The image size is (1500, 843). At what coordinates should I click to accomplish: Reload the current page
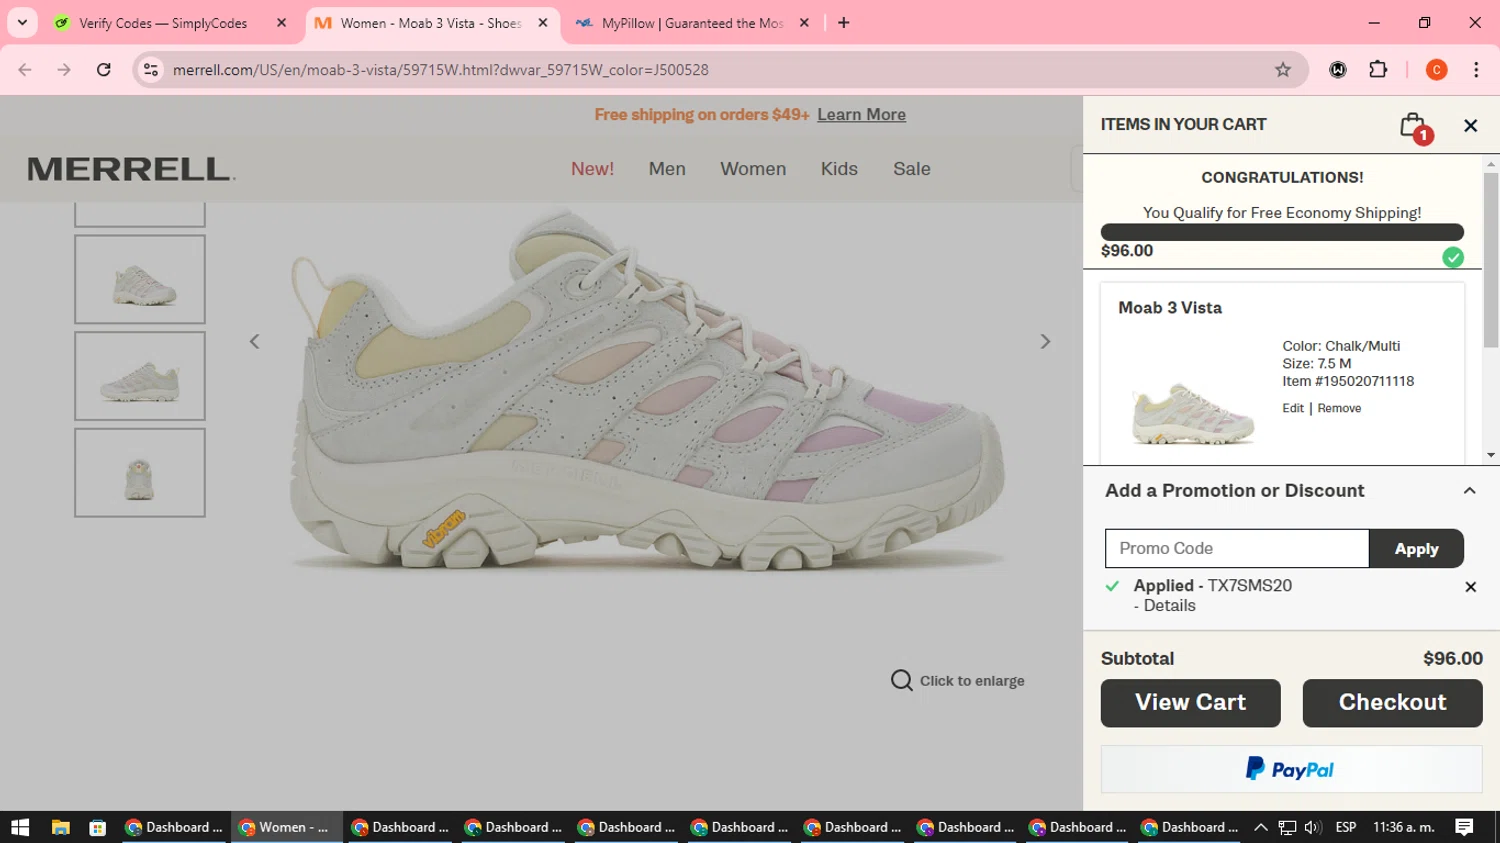coord(104,70)
